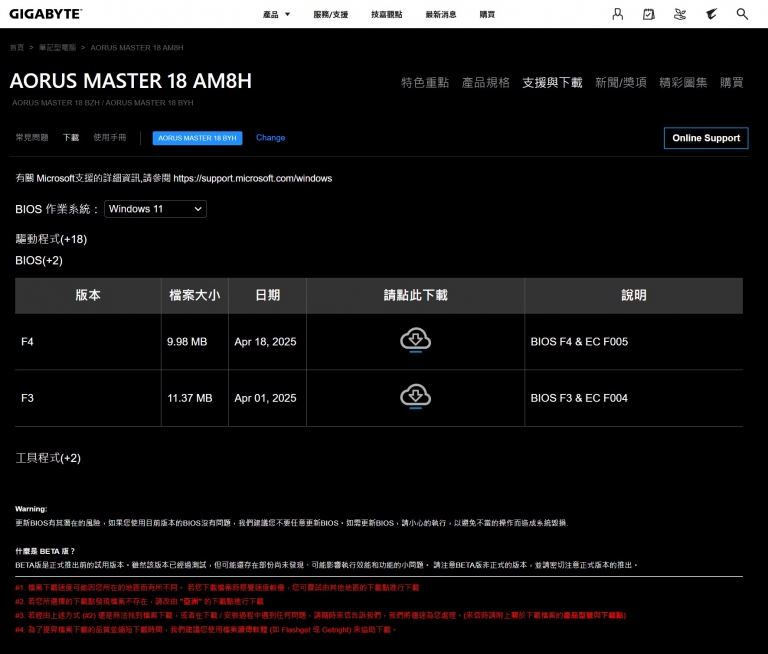Viewport: 768px width, 654px height.
Task: Go to 筆記型電腦 breadcrumb link
Action: (57, 48)
